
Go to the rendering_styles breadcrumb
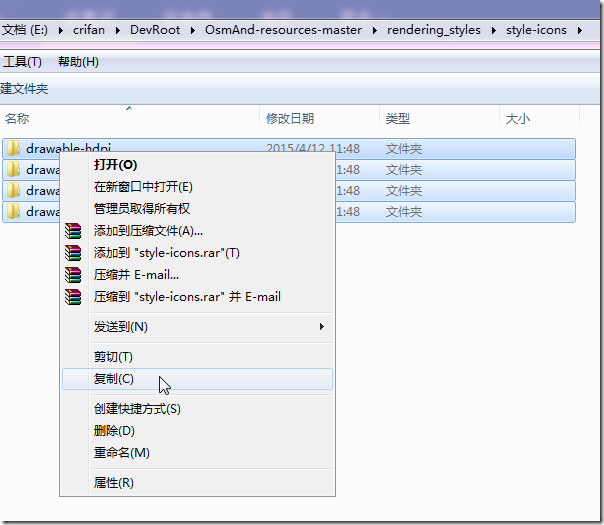coord(434,30)
